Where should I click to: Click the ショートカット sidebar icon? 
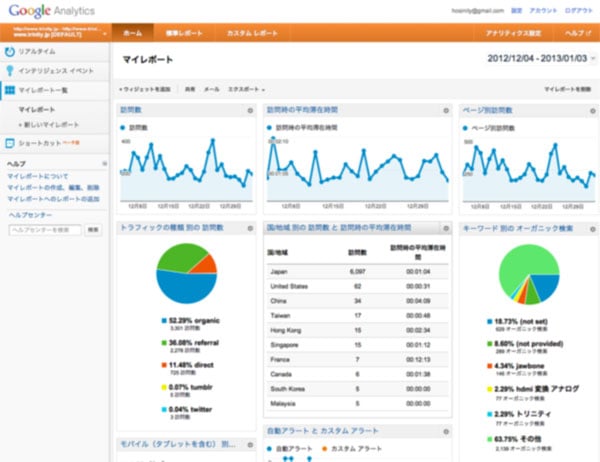pyautogui.click(x=10, y=143)
